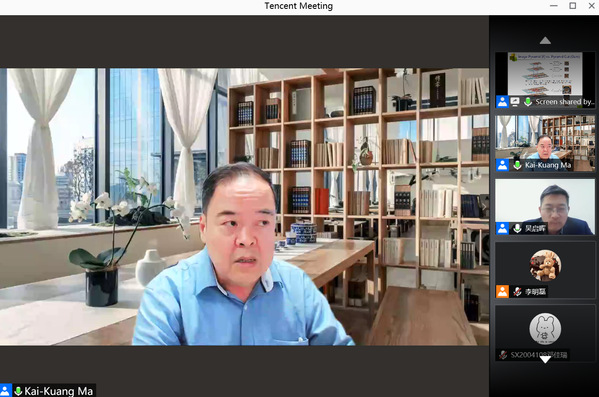Screen dimensions: 599x397
Task: Click green microphone icon on shared screen tile
Action: pos(528,102)
